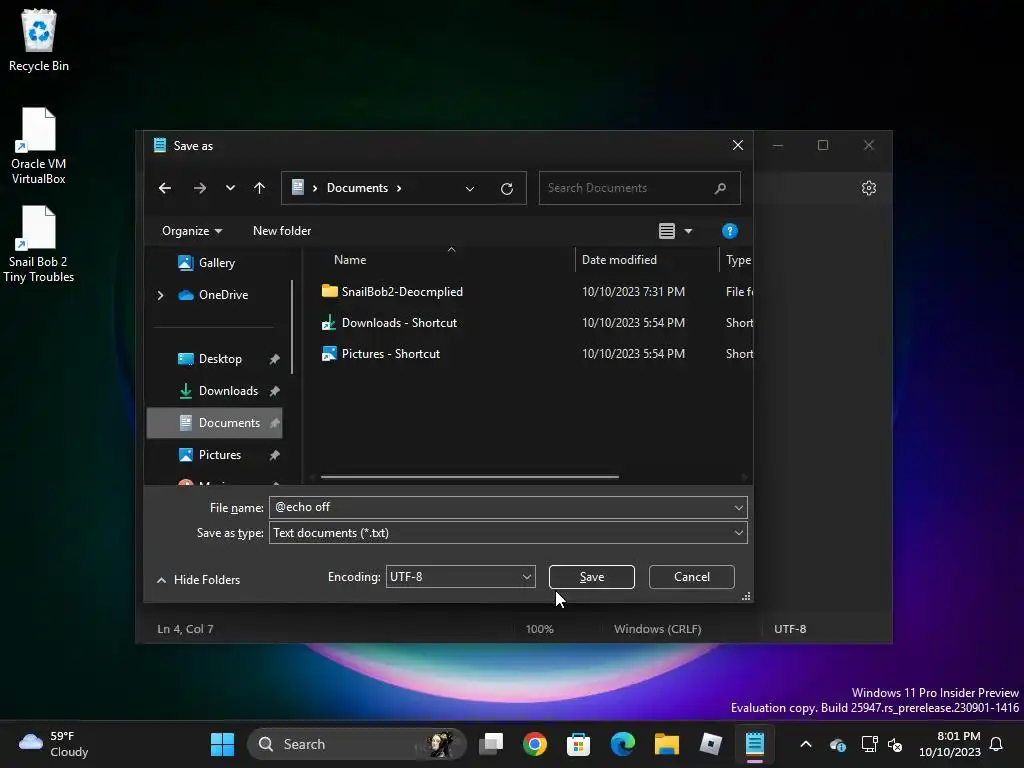Screen dimensions: 1024x768
Task: Create a New folder
Action: 282,231
